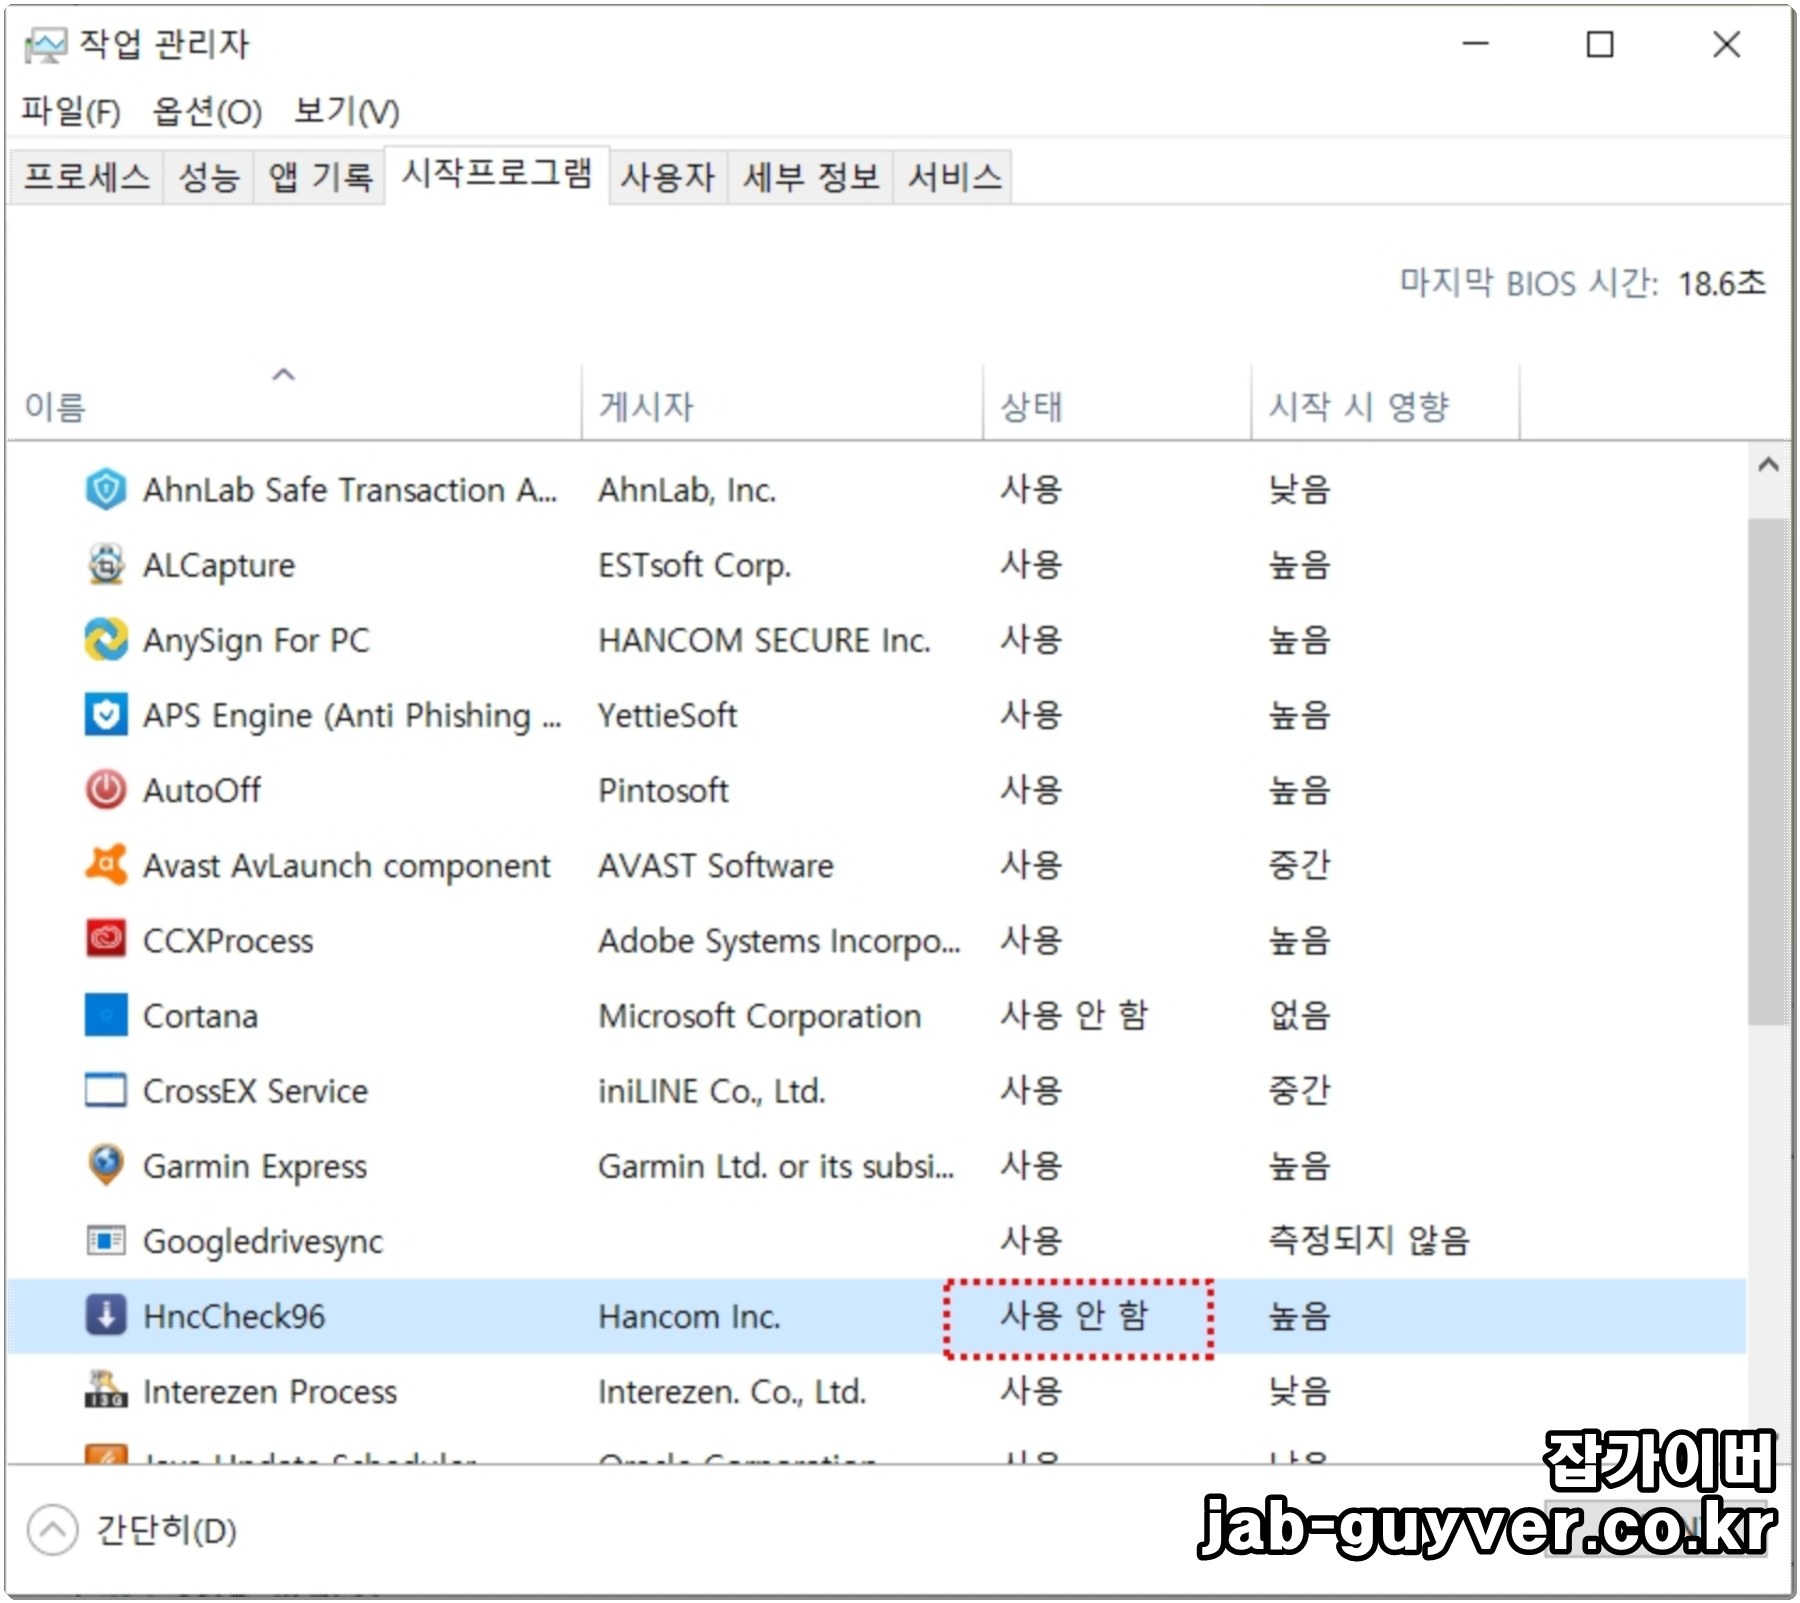This screenshot has width=1800, height=1603.
Task: Click the scrollbar up arrow
Action: click(x=1768, y=465)
